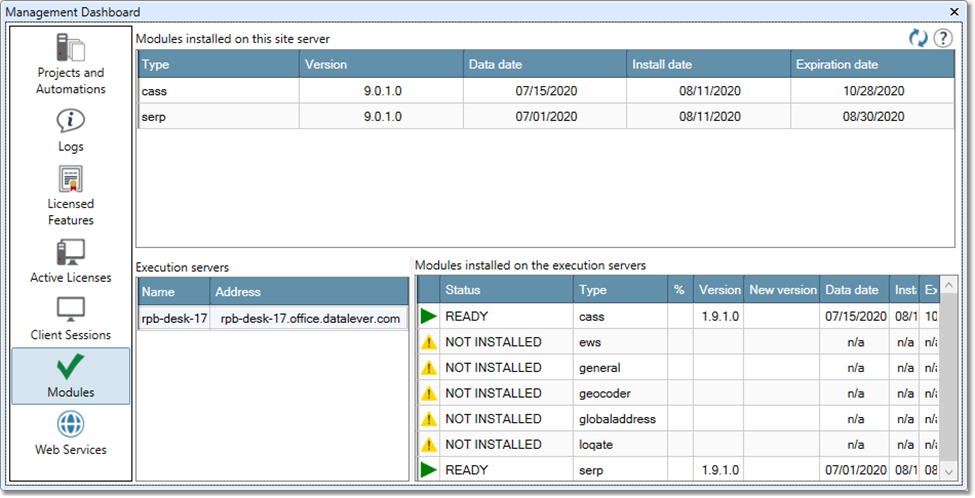This screenshot has width=975, height=498.
Task: Sort site modules by Type column
Action: [218, 64]
